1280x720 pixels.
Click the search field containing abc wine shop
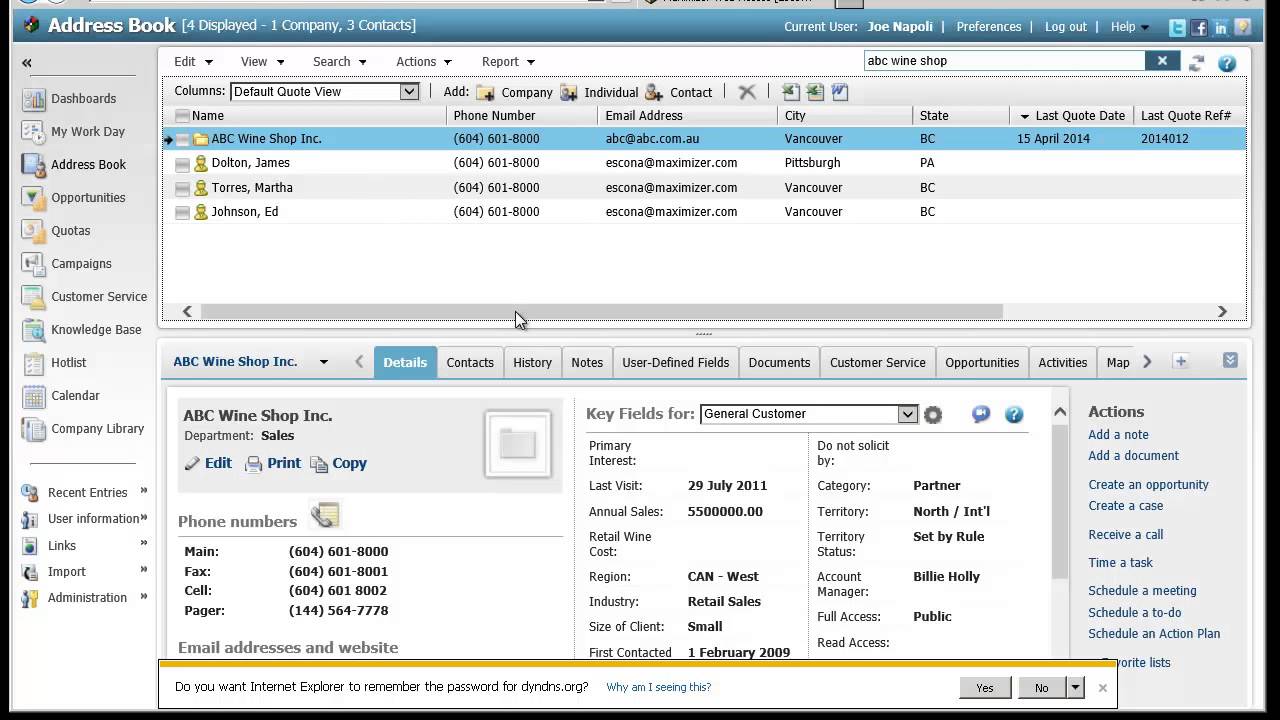point(1004,61)
